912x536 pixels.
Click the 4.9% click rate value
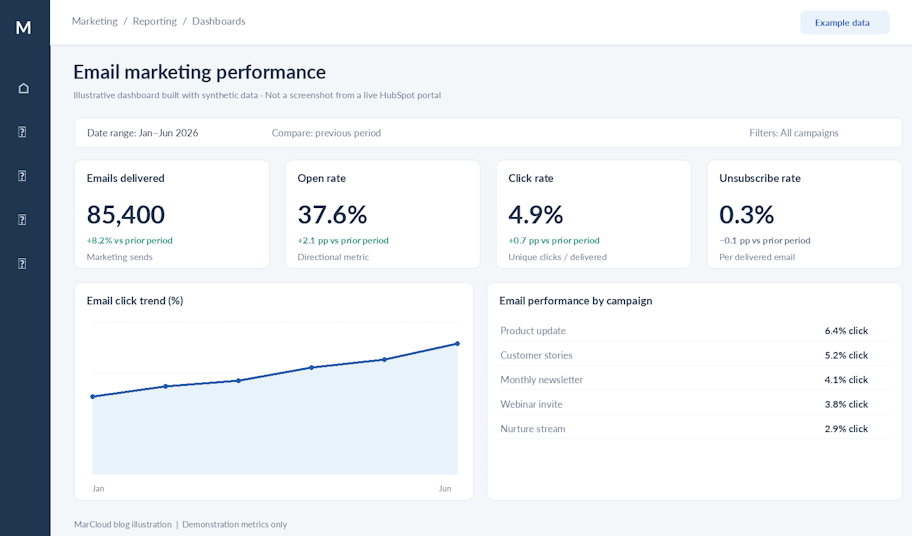[x=536, y=215]
